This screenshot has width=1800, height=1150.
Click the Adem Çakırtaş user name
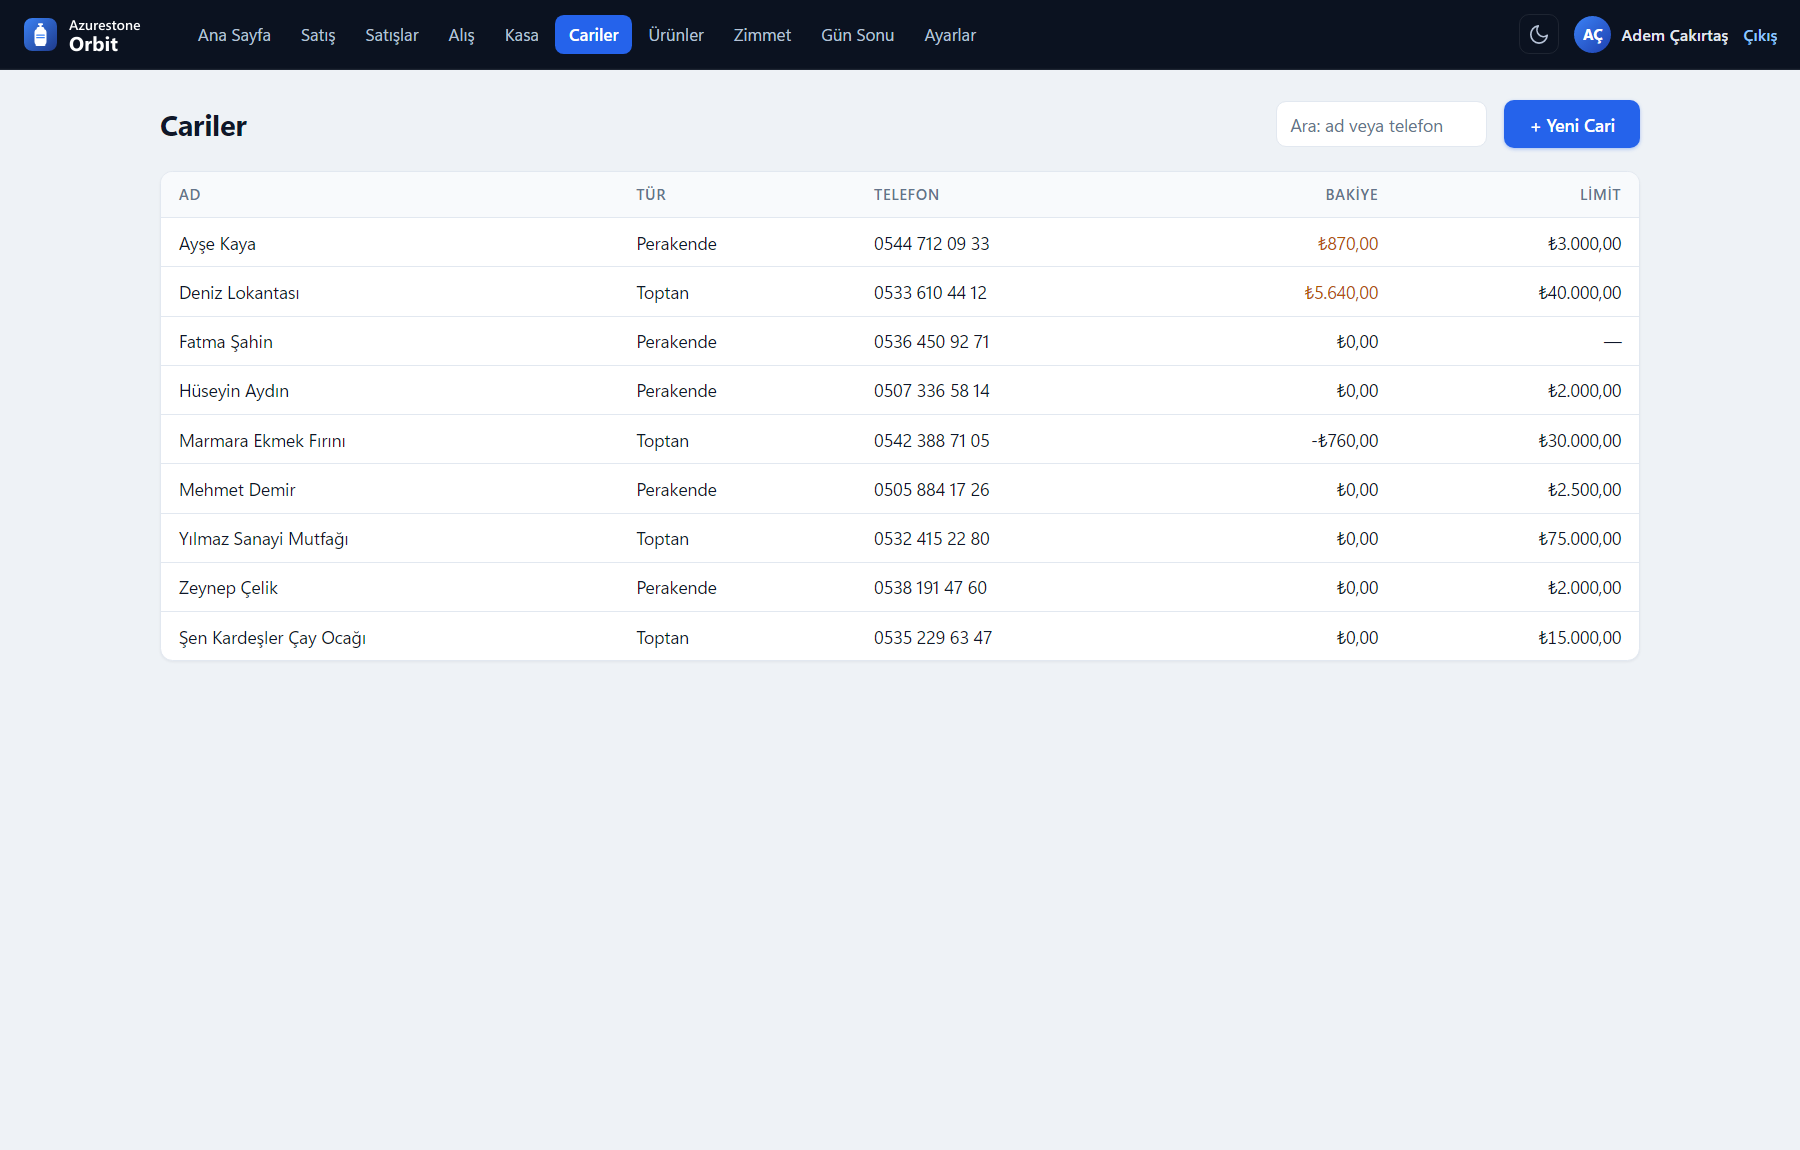pyautogui.click(x=1674, y=36)
